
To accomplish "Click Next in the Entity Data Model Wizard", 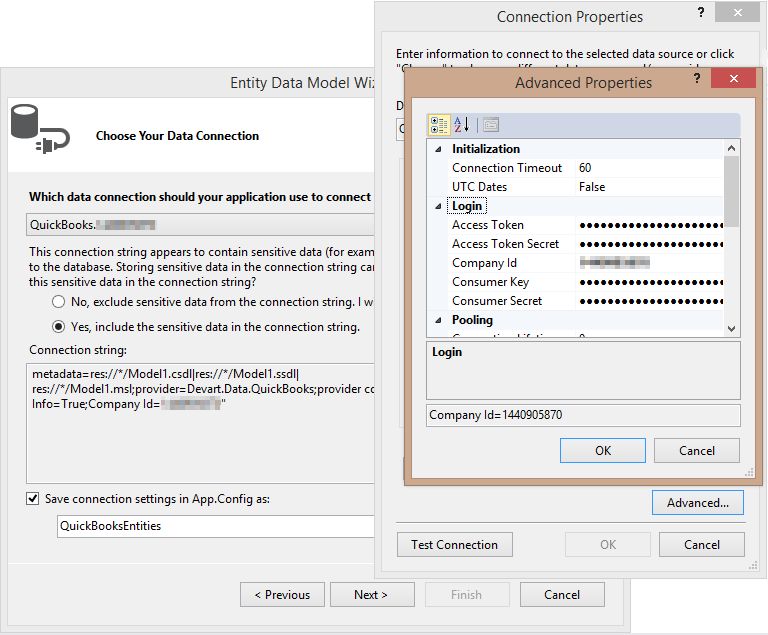I will tap(370, 594).
